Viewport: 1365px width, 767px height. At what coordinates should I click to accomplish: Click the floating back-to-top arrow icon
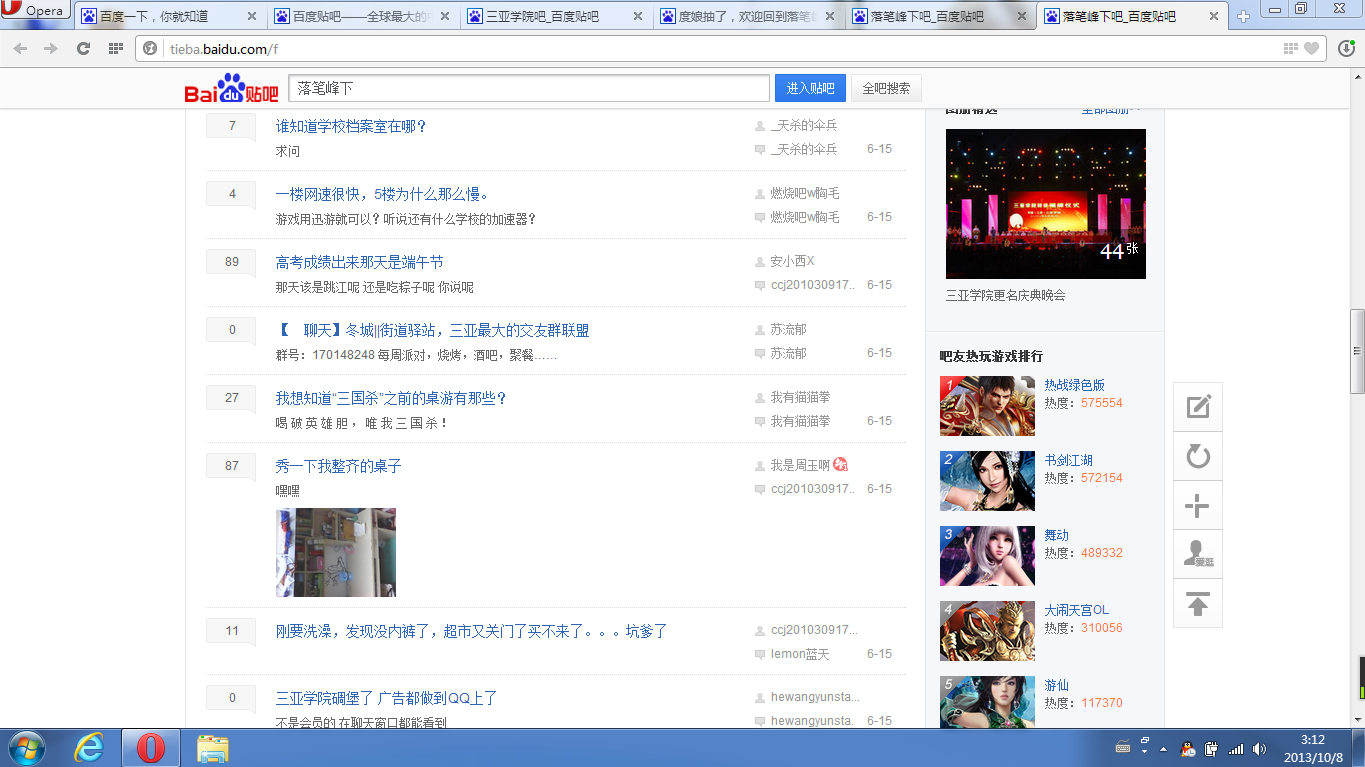(x=1198, y=604)
